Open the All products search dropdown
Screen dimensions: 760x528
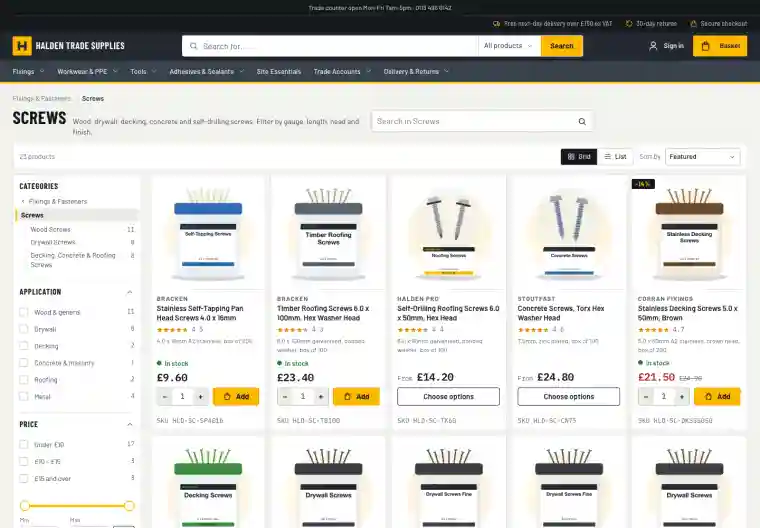pos(509,46)
